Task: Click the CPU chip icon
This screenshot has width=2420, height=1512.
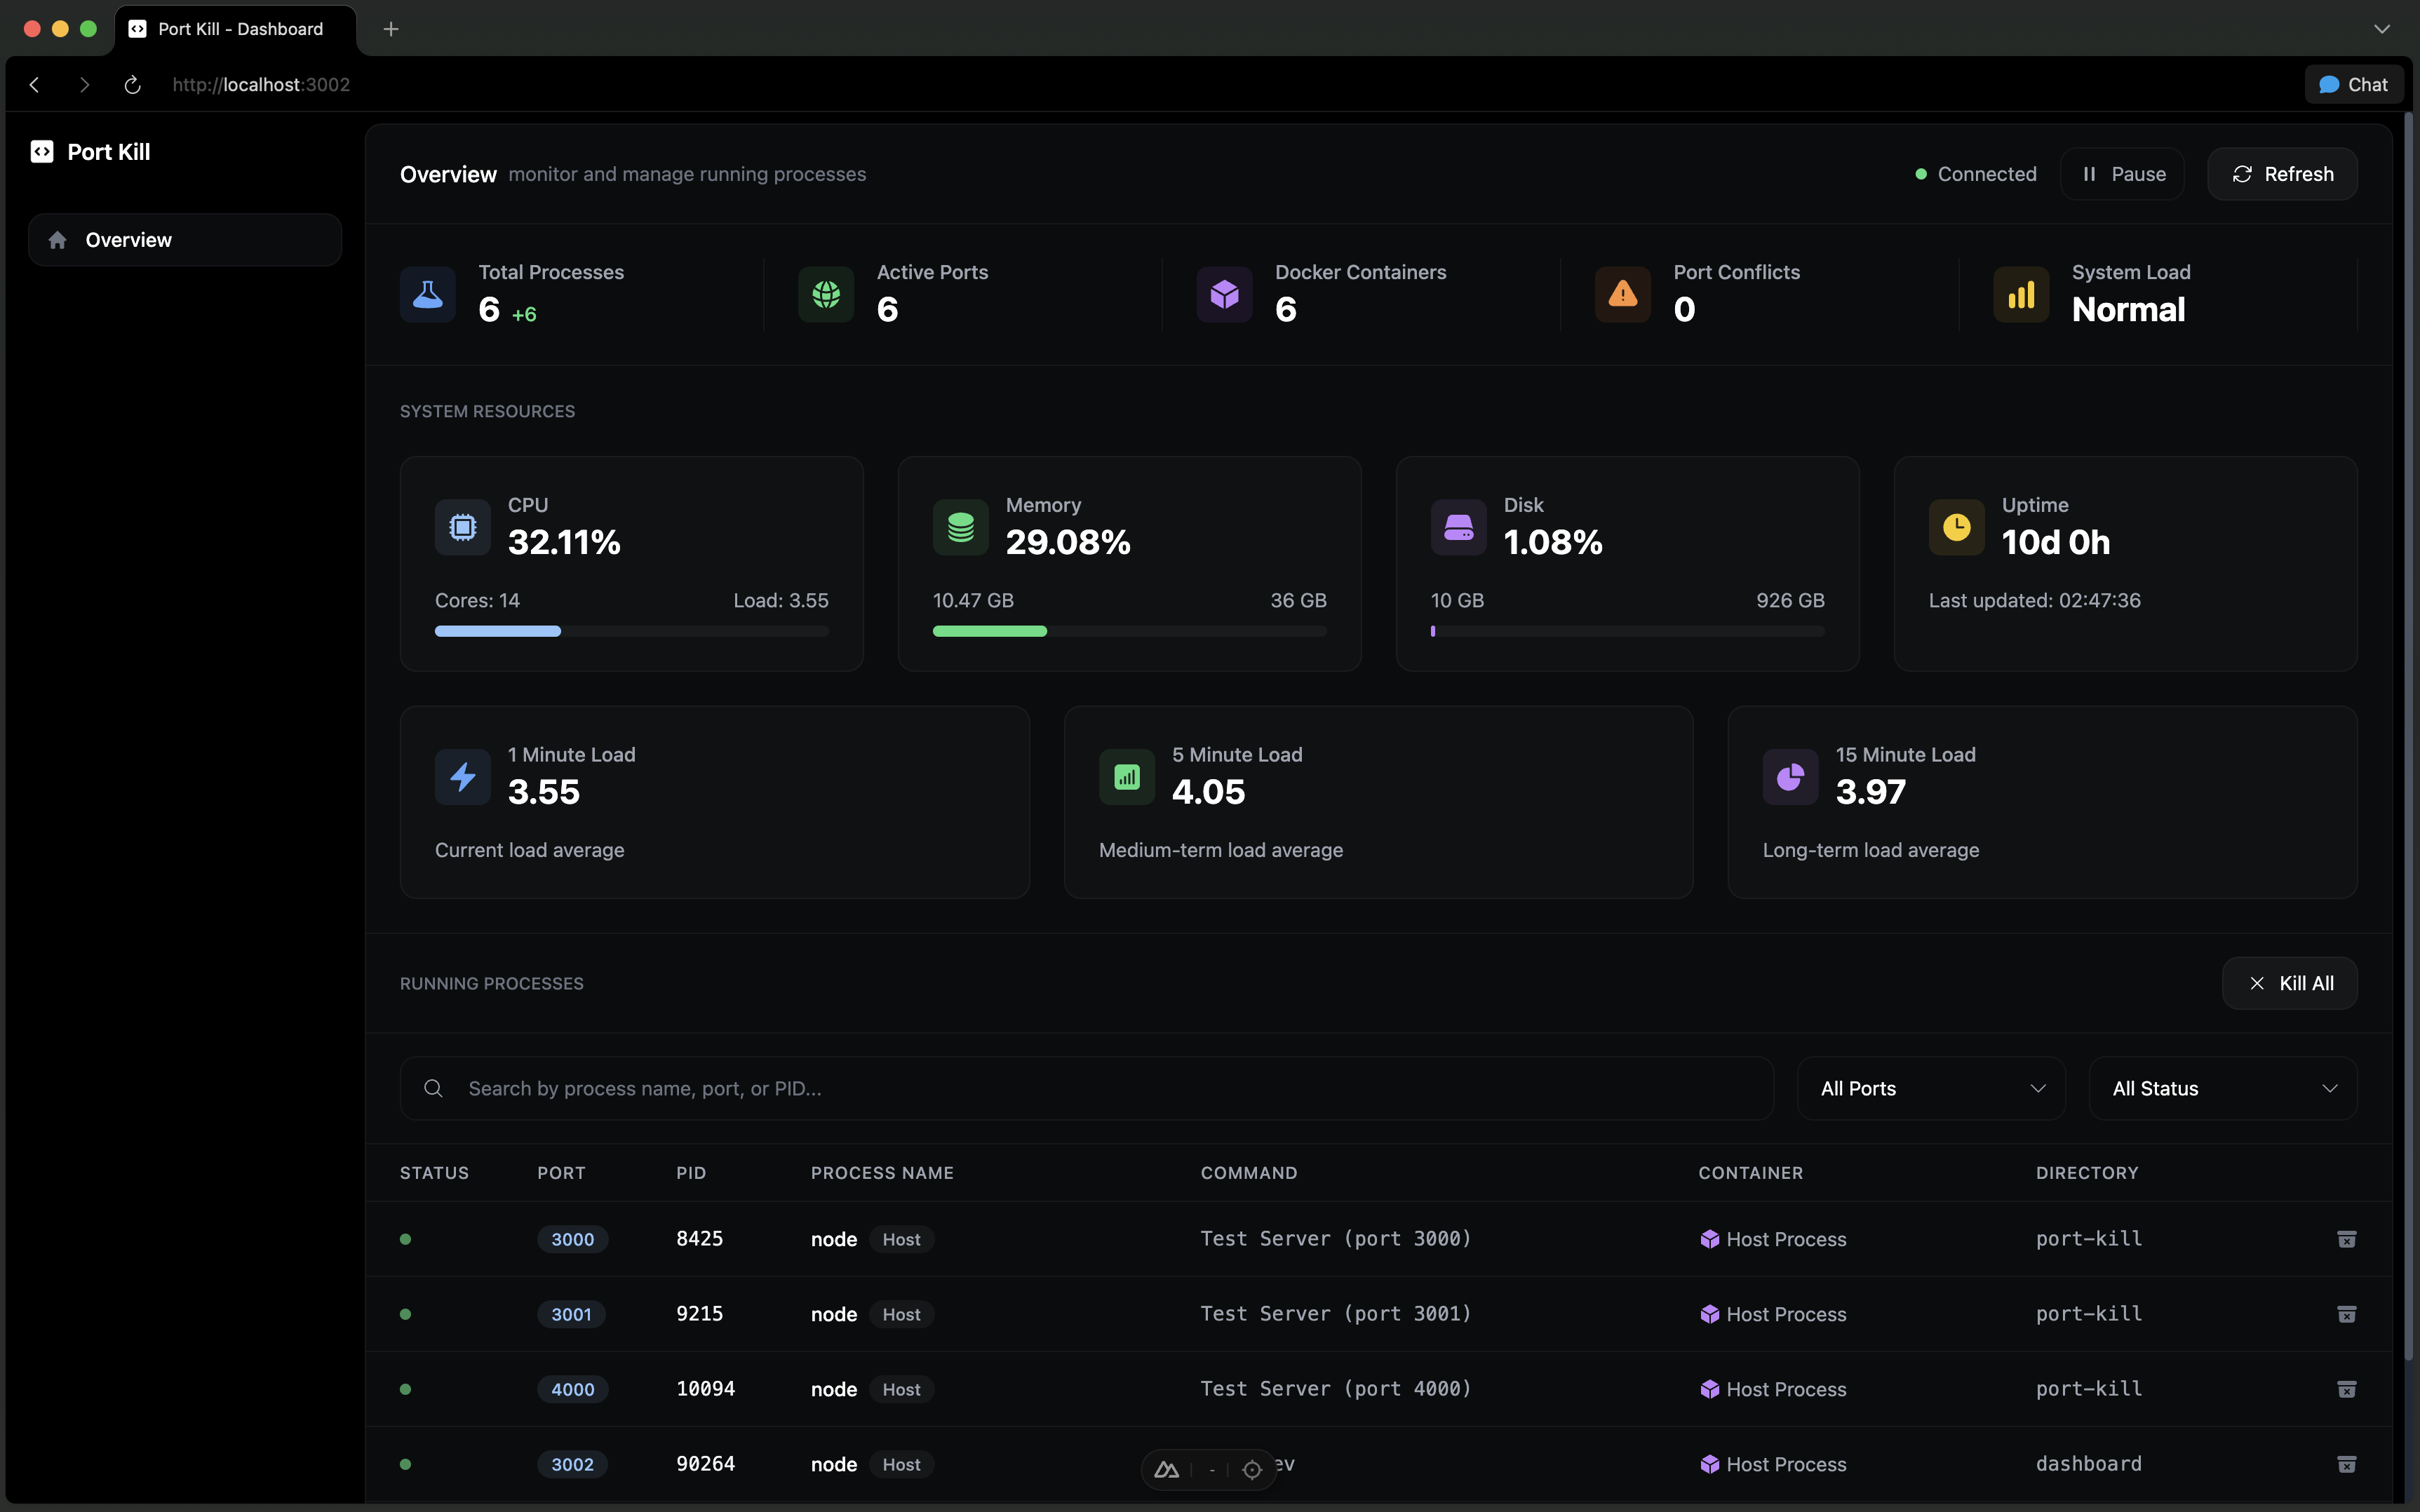Action: [x=463, y=527]
